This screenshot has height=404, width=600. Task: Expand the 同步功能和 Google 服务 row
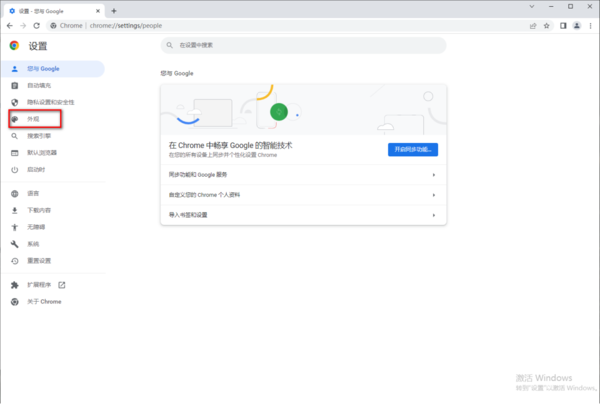pos(303,175)
